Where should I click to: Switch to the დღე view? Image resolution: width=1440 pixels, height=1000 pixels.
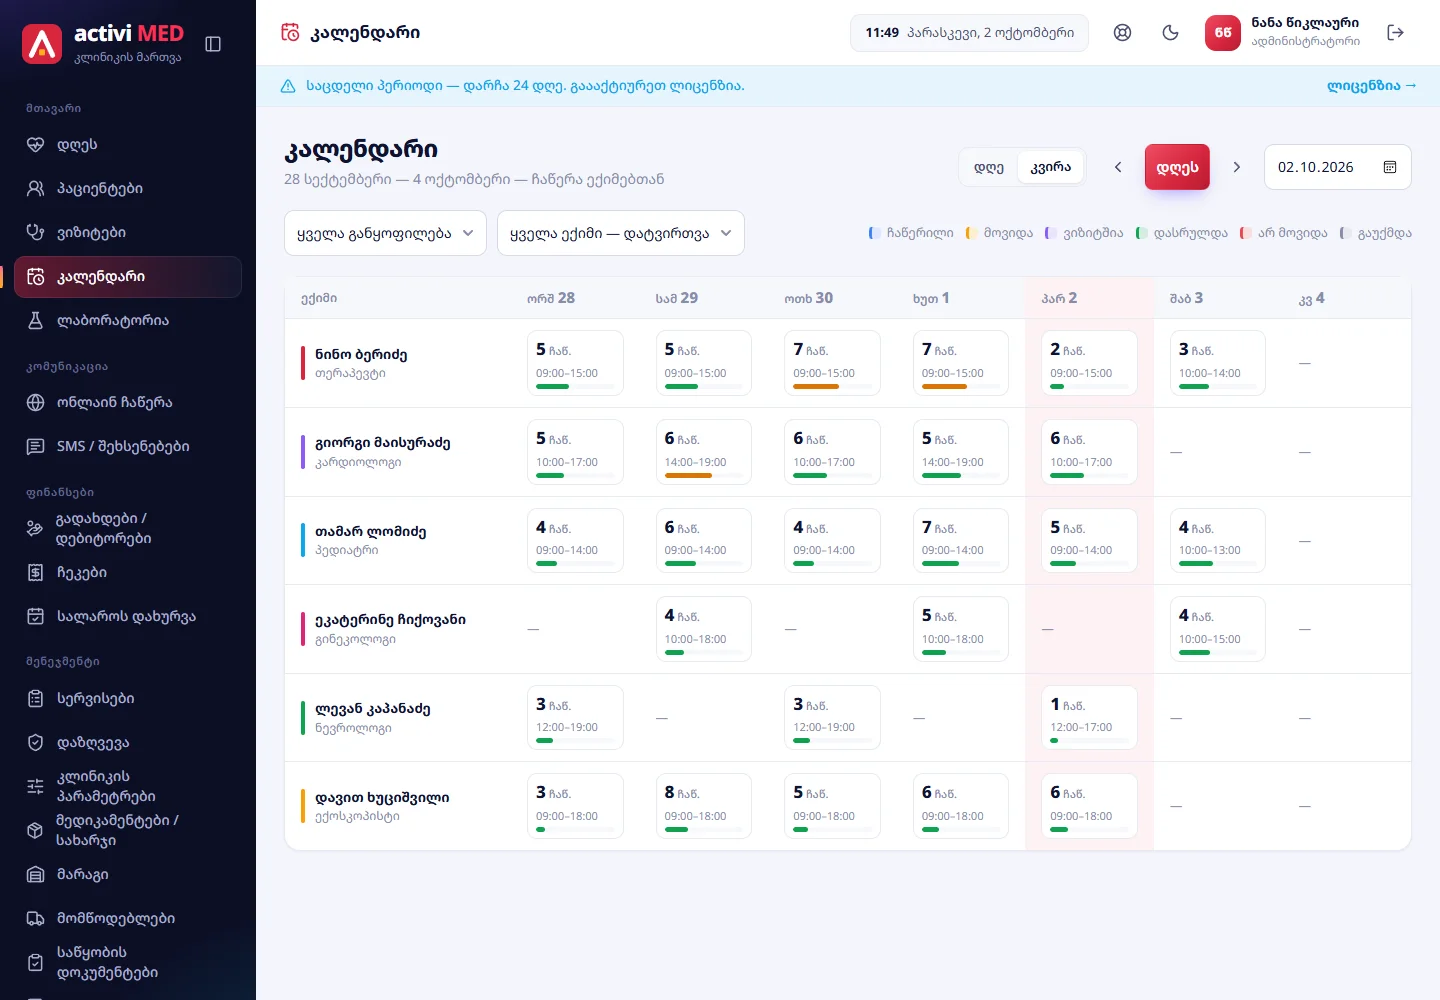tap(989, 167)
